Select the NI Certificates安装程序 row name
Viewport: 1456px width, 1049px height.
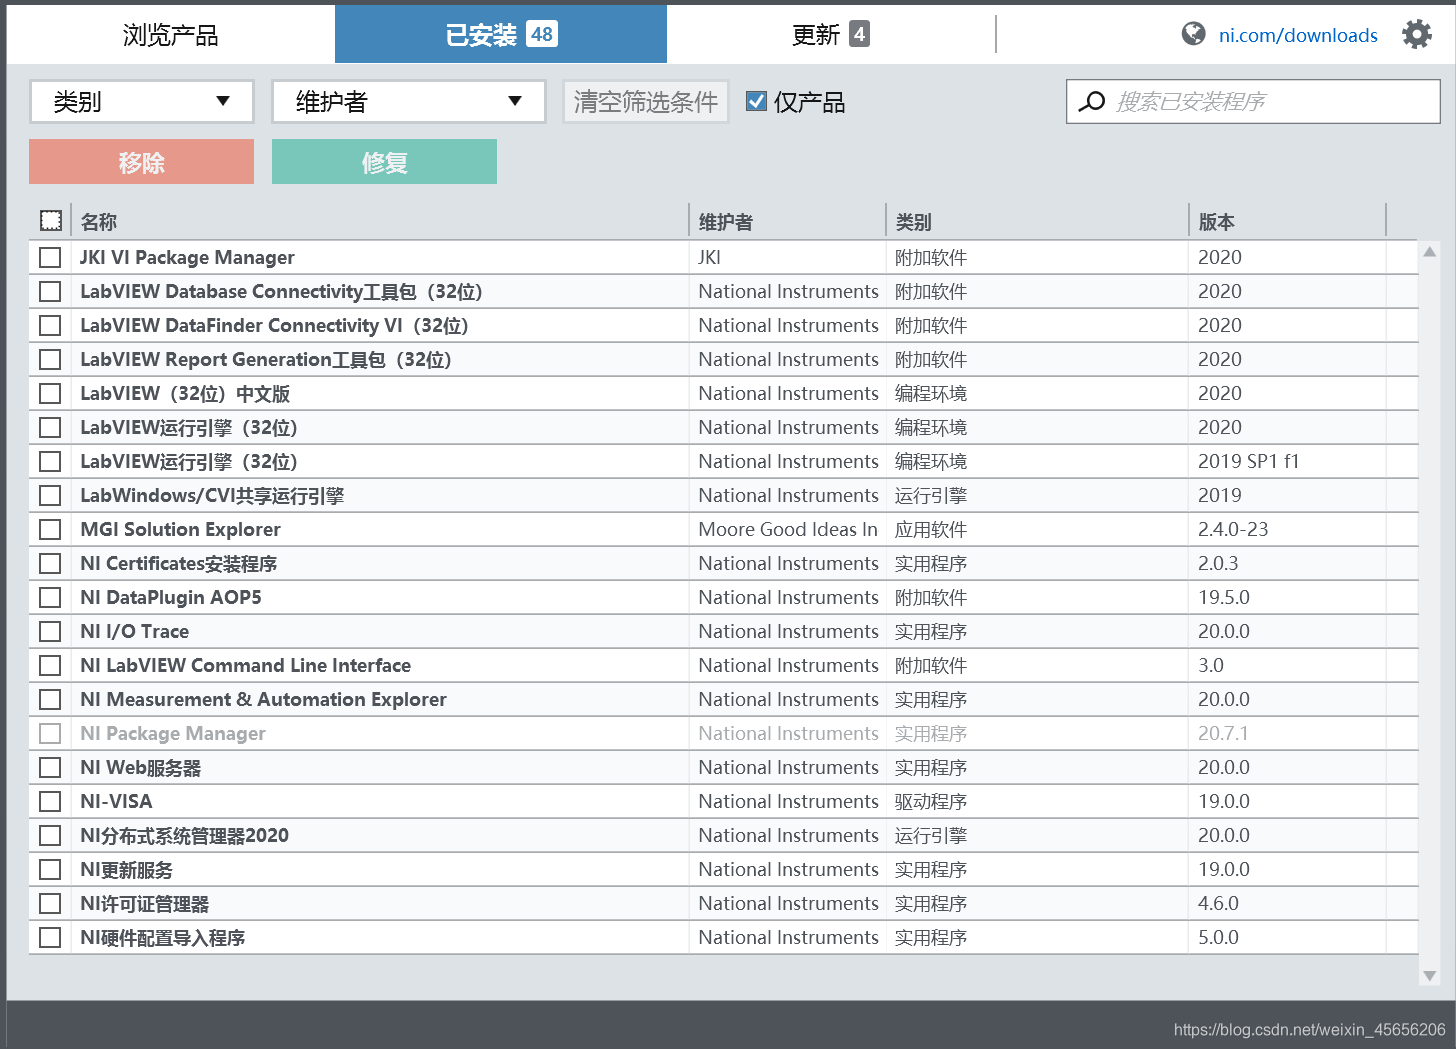[x=179, y=563]
